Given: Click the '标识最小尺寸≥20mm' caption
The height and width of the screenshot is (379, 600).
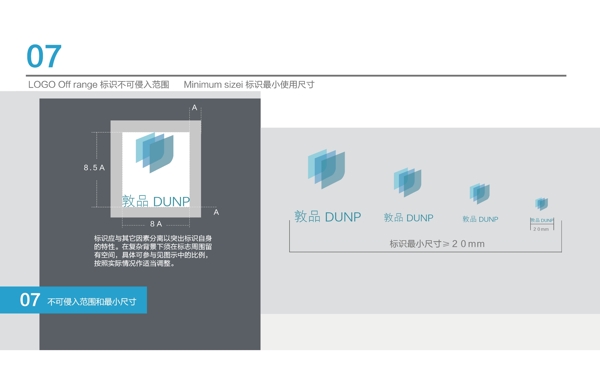Looking at the screenshot, I should (437, 244).
